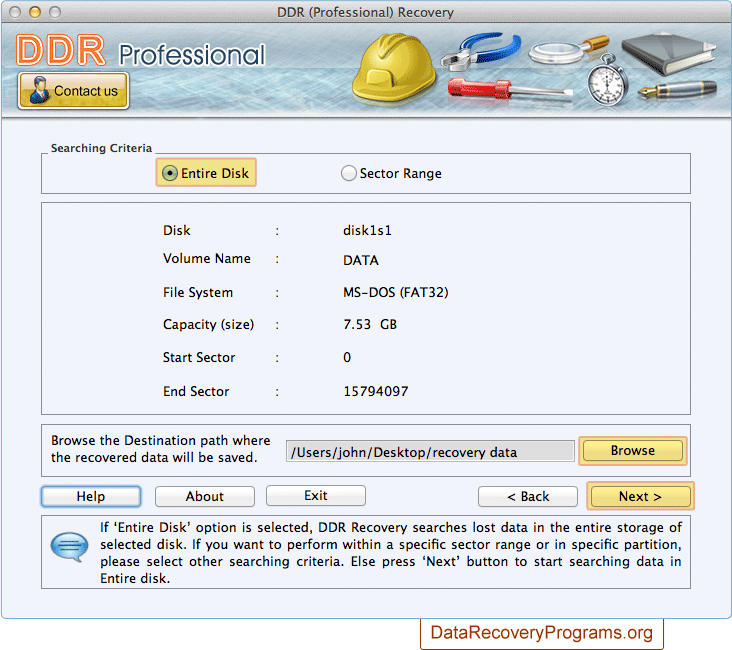
Task: Click the Capacity (size) label
Action: 208,324
